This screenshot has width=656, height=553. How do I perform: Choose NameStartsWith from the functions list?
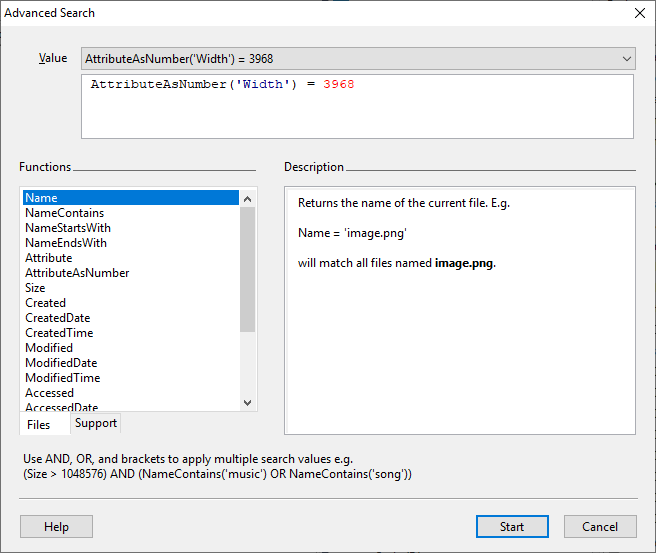pos(67,228)
